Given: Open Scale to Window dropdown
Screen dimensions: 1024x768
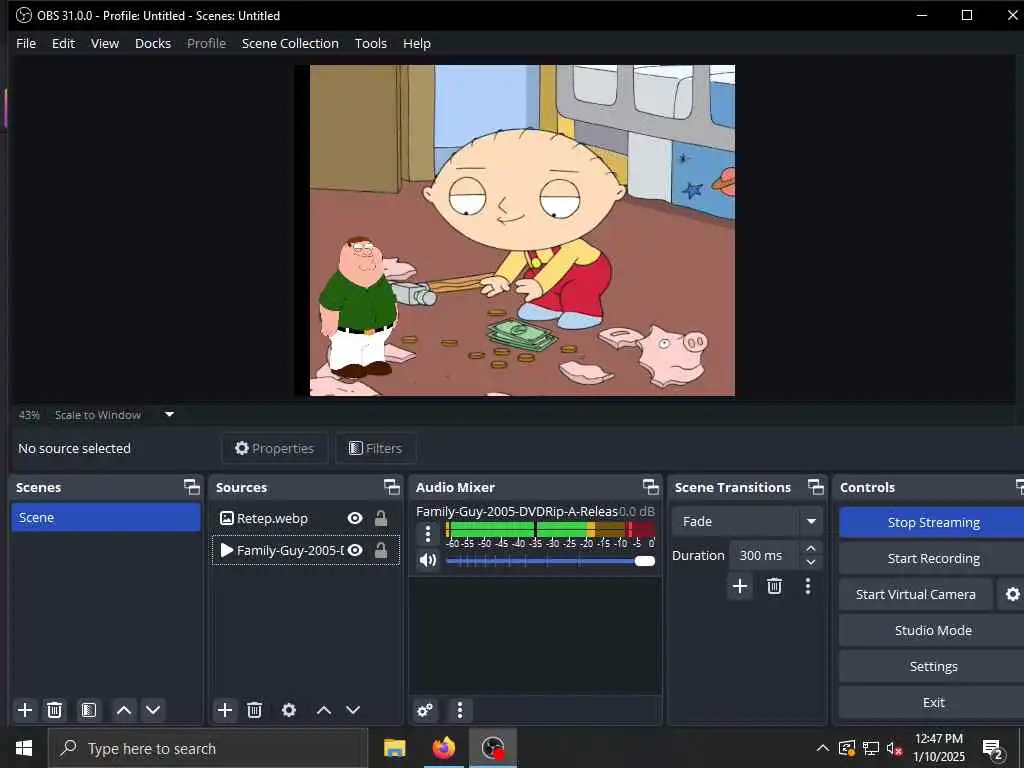Looking at the screenshot, I should (169, 415).
